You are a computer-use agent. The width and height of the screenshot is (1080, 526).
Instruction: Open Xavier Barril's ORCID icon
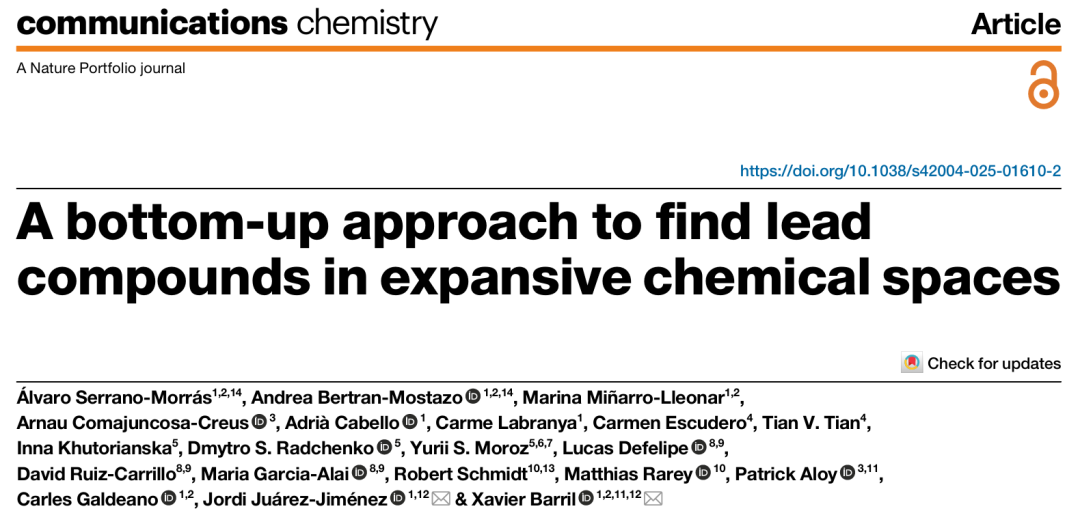tap(585, 499)
